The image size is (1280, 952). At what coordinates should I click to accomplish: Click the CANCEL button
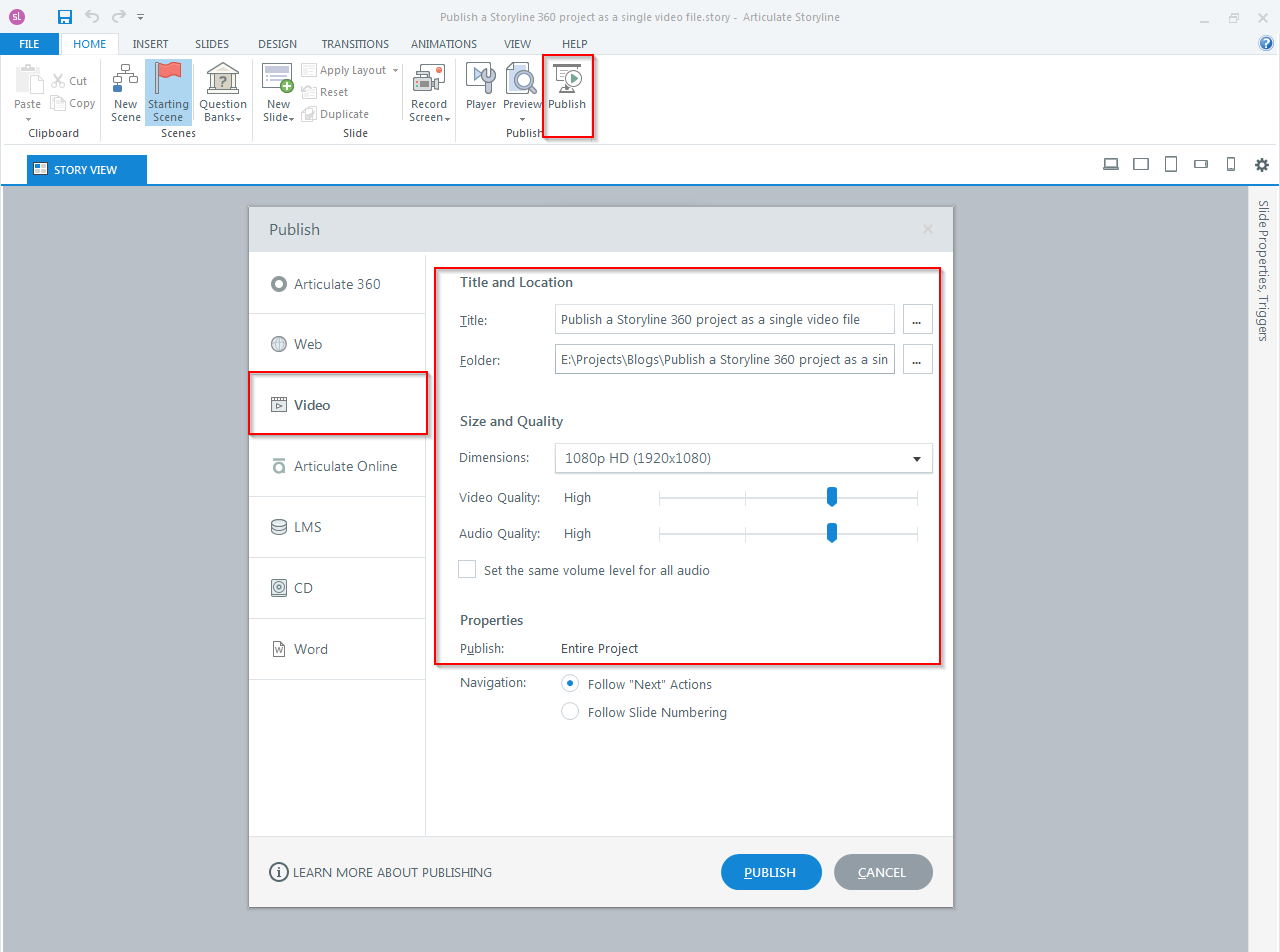[883, 872]
